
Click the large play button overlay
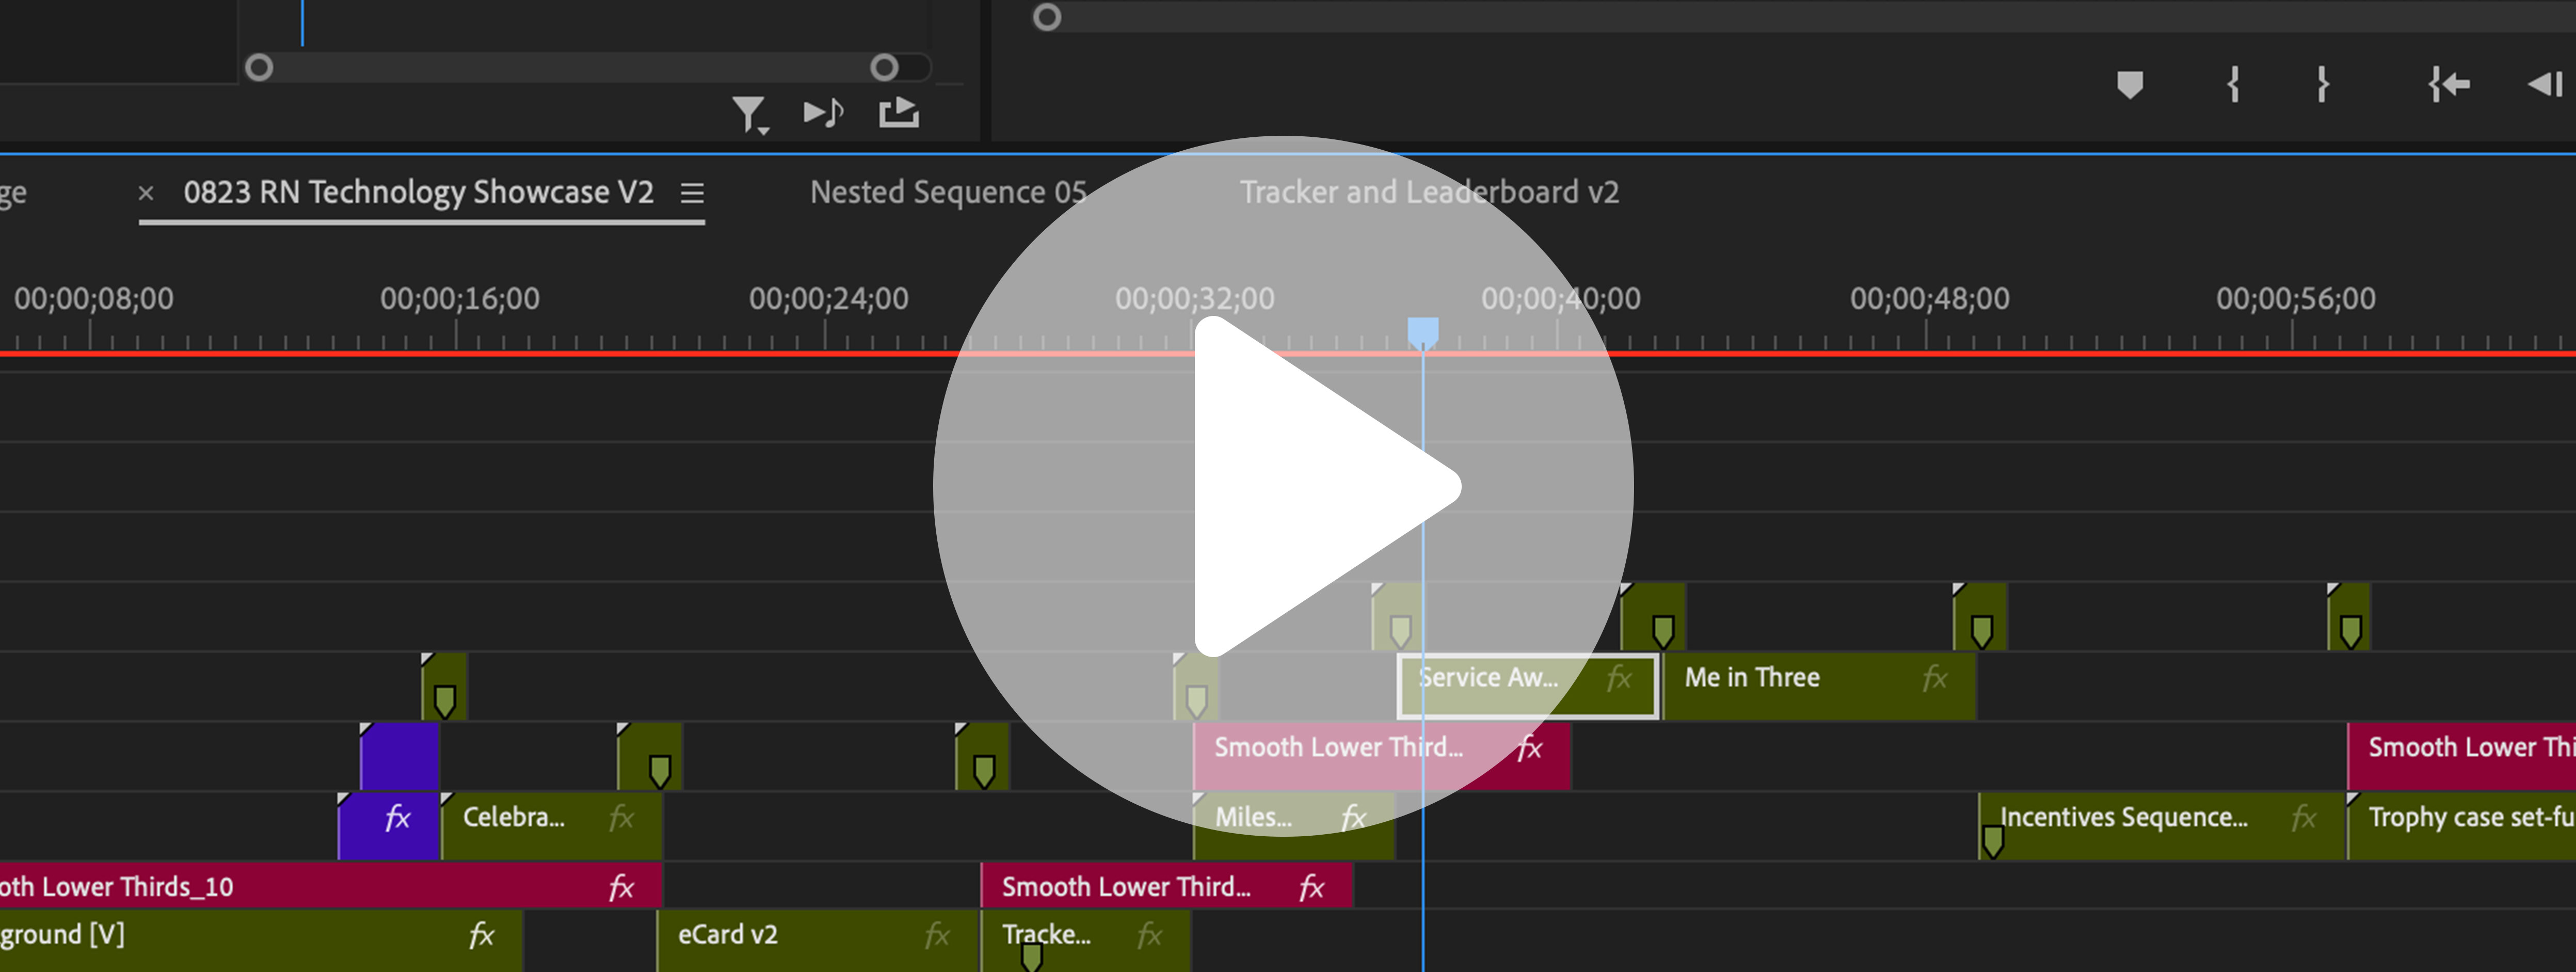click(1283, 486)
